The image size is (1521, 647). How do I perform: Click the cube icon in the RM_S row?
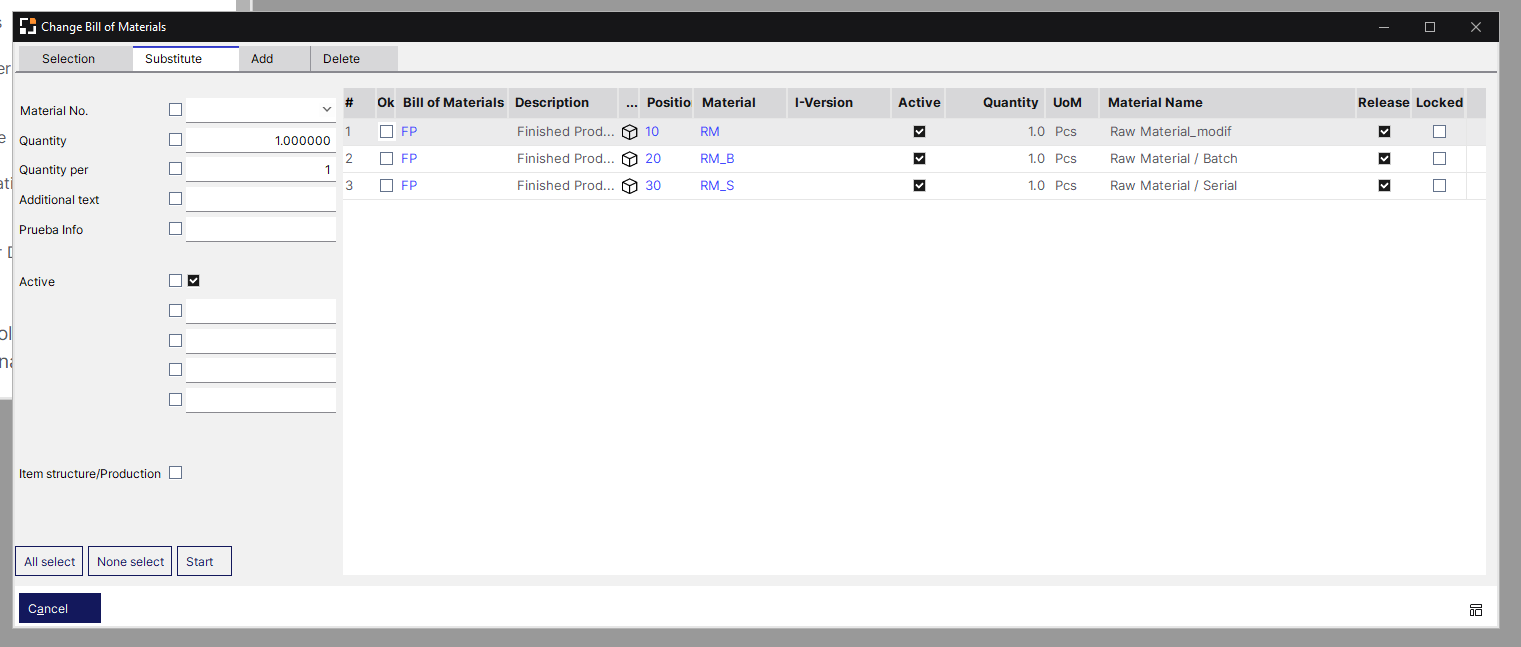629,186
